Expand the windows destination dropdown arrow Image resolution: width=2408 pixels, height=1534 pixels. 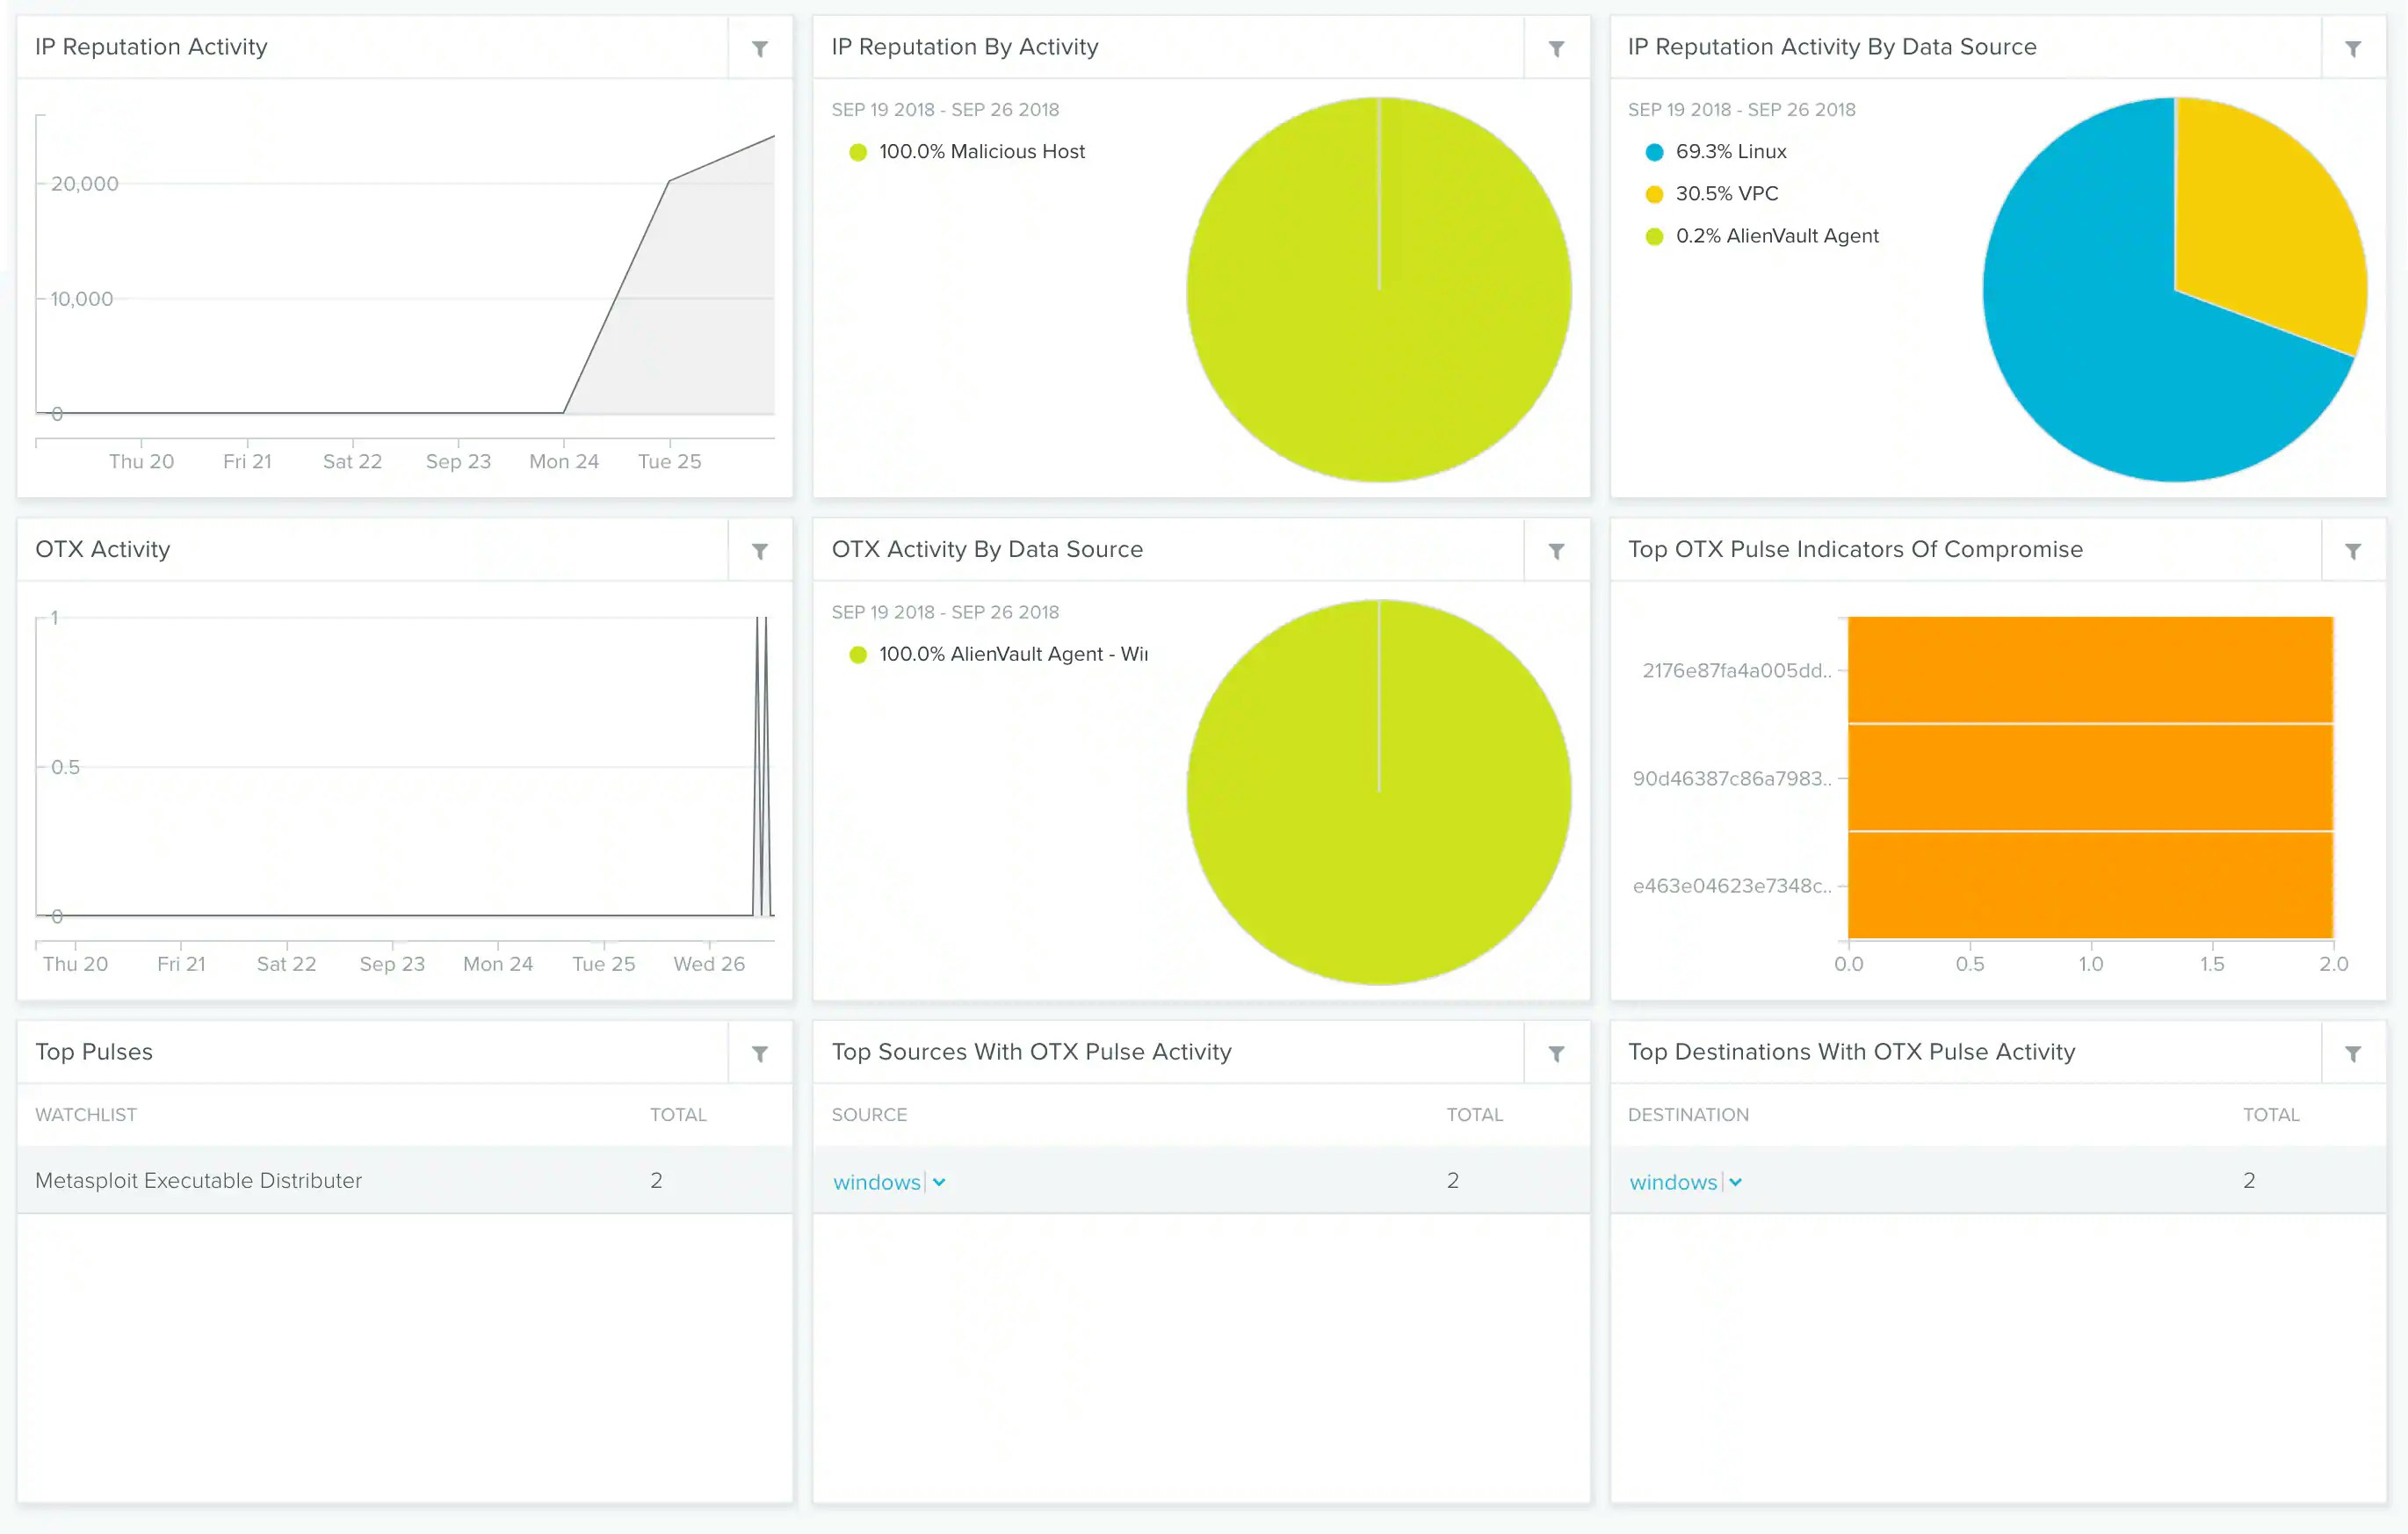(1735, 1182)
